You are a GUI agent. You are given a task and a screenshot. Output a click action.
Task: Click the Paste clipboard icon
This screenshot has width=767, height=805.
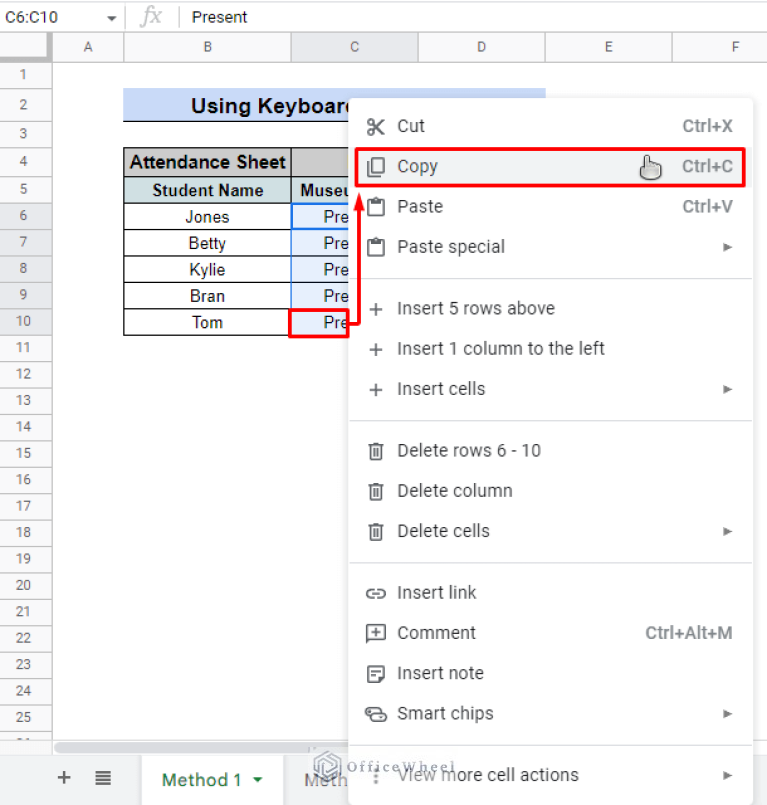377,206
